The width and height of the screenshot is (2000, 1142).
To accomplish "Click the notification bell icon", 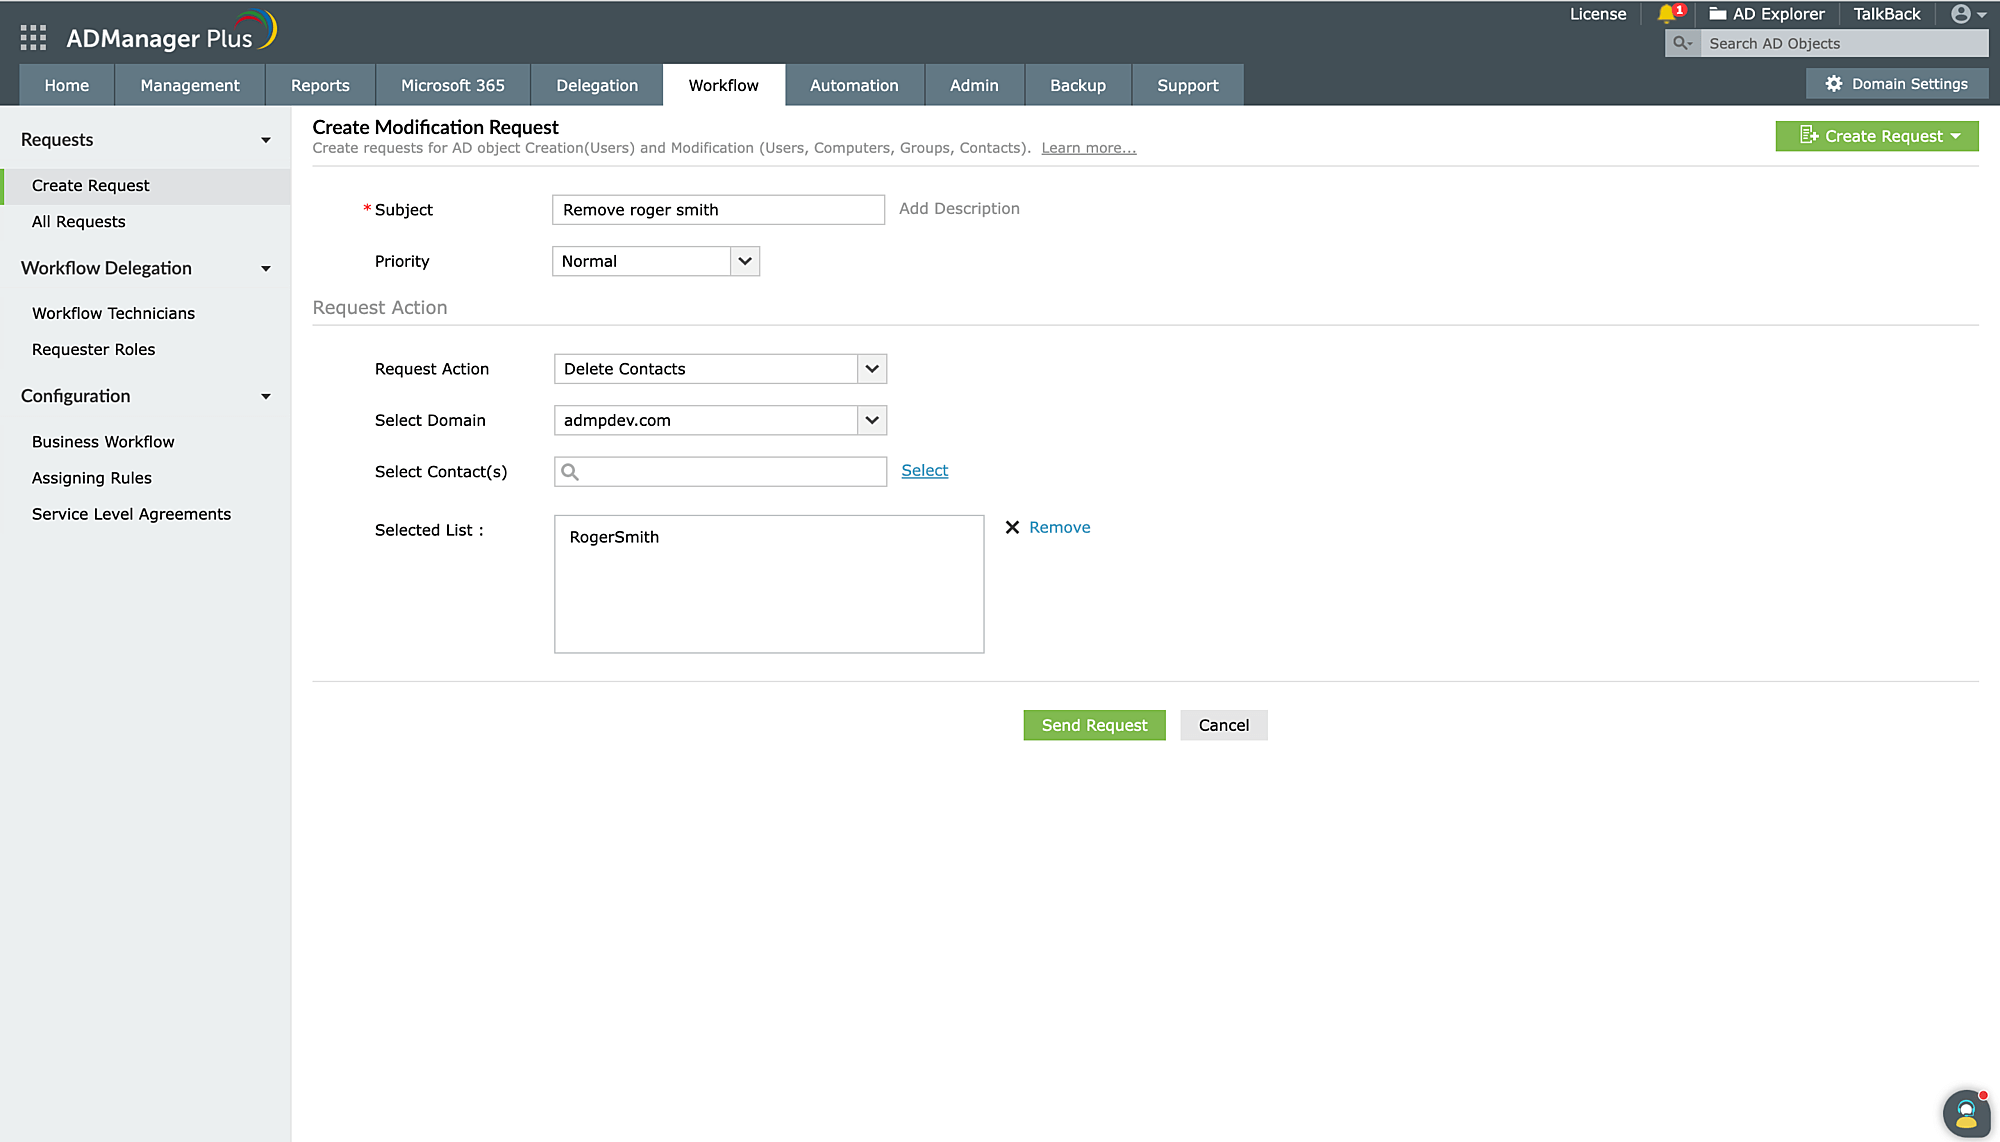I will coord(1666,14).
